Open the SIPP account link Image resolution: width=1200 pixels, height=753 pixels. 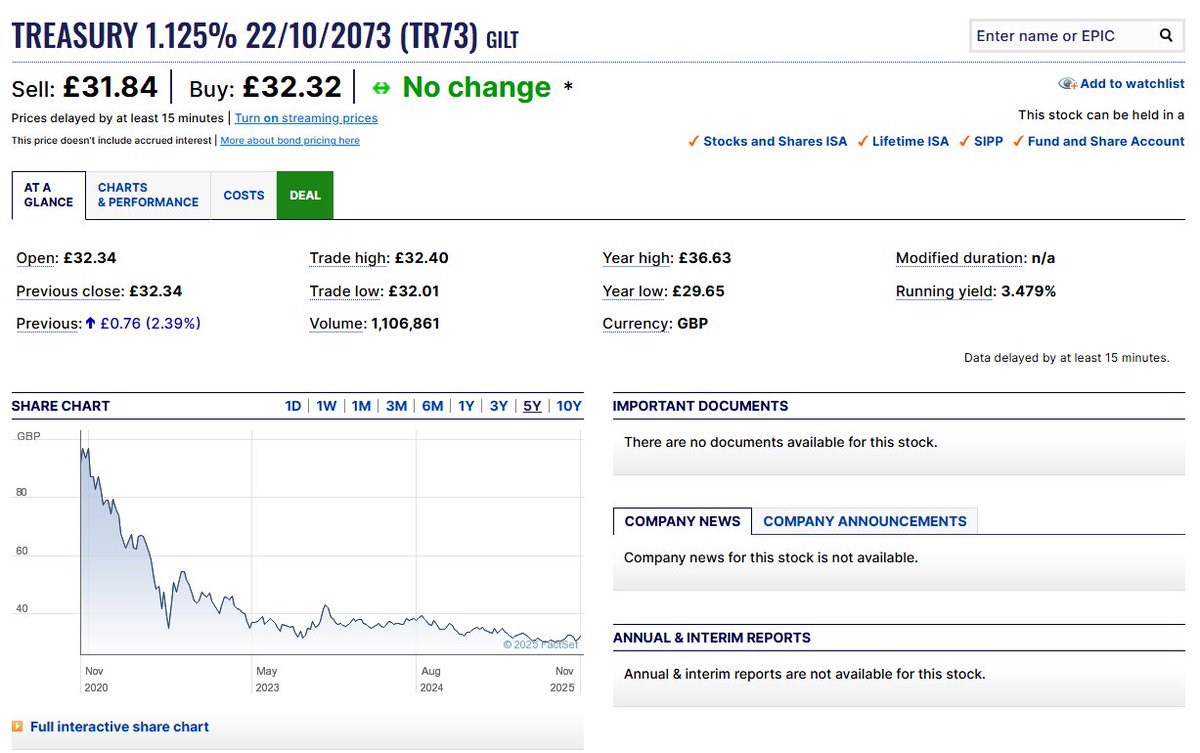pos(988,141)
